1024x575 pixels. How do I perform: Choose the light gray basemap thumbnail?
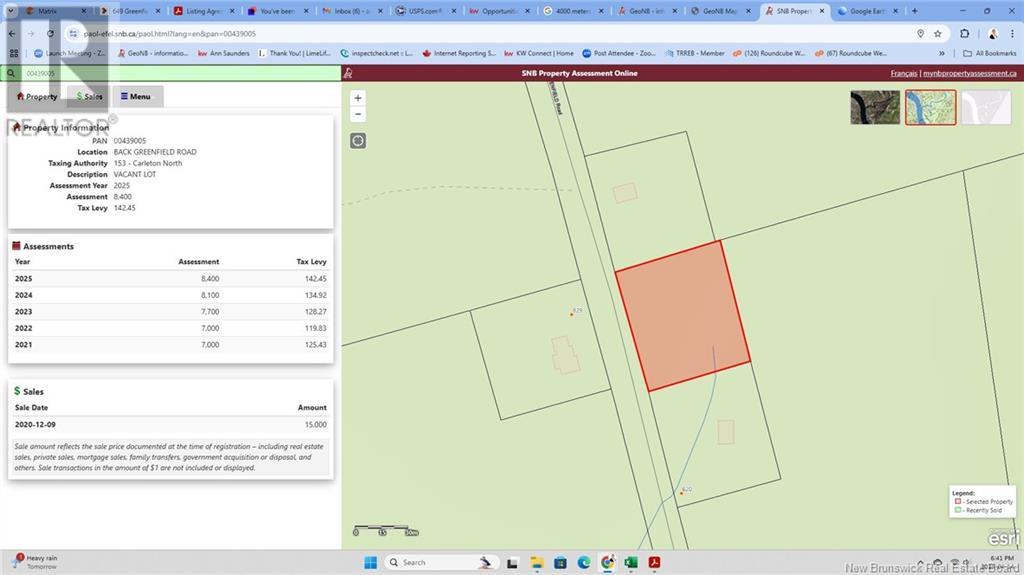coord(985,107)
